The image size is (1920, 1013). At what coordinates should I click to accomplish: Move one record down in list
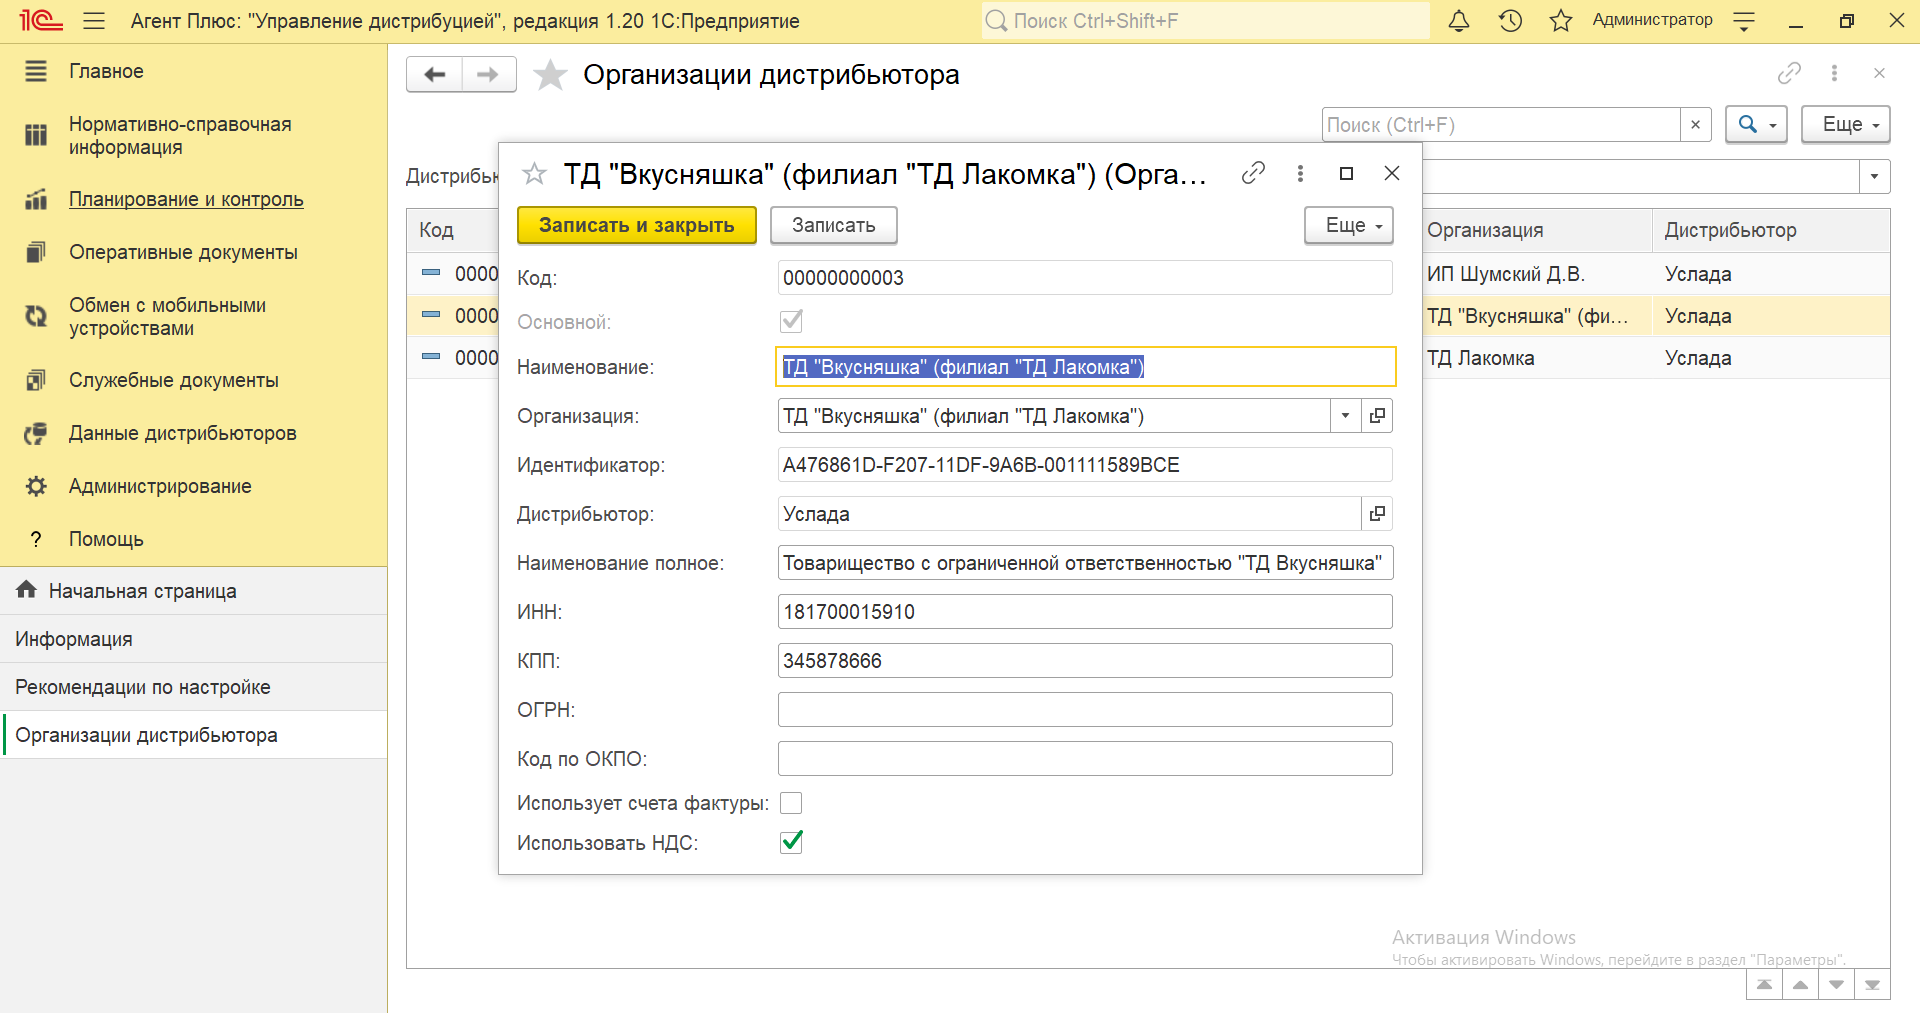tap(1836, 985)
